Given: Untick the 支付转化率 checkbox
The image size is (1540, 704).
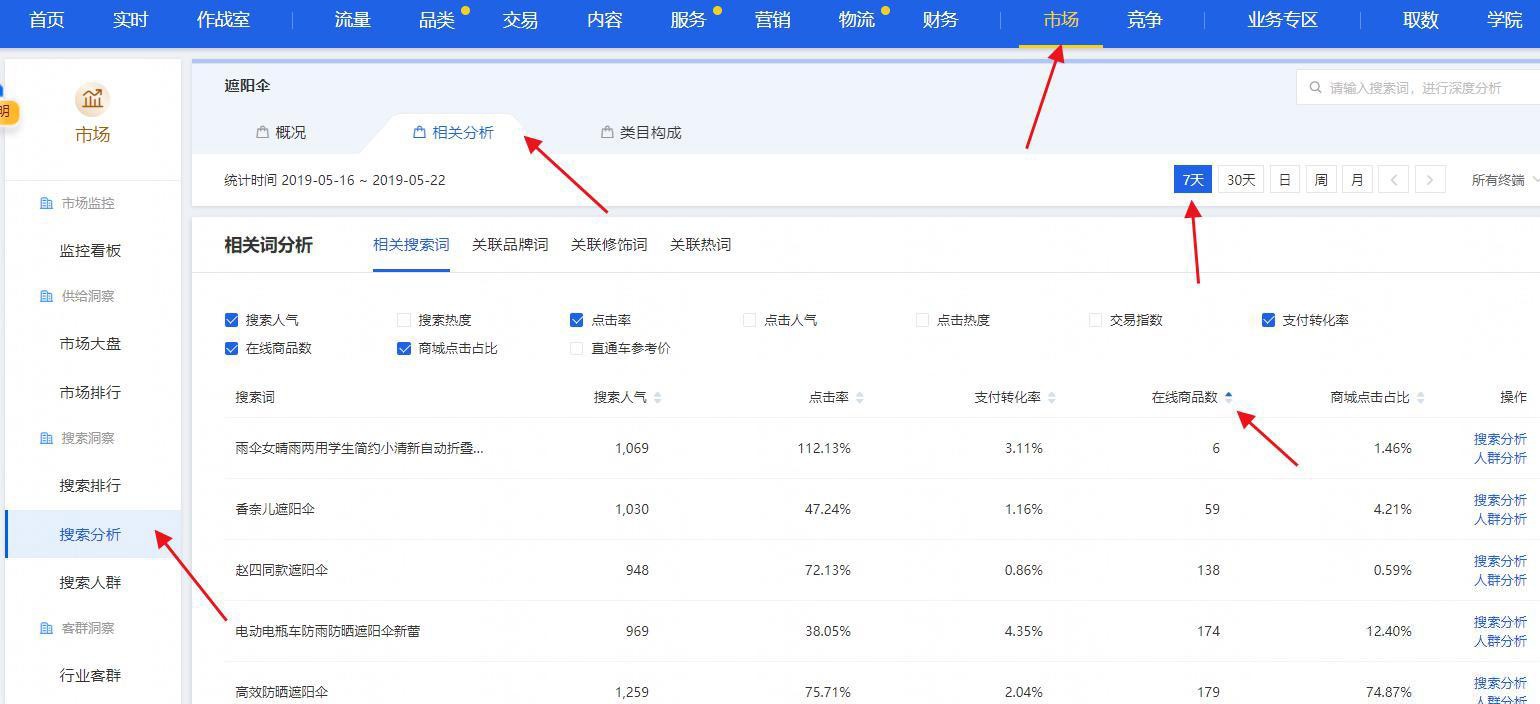Looking at the screenshot, I should tap(1268, 320).
